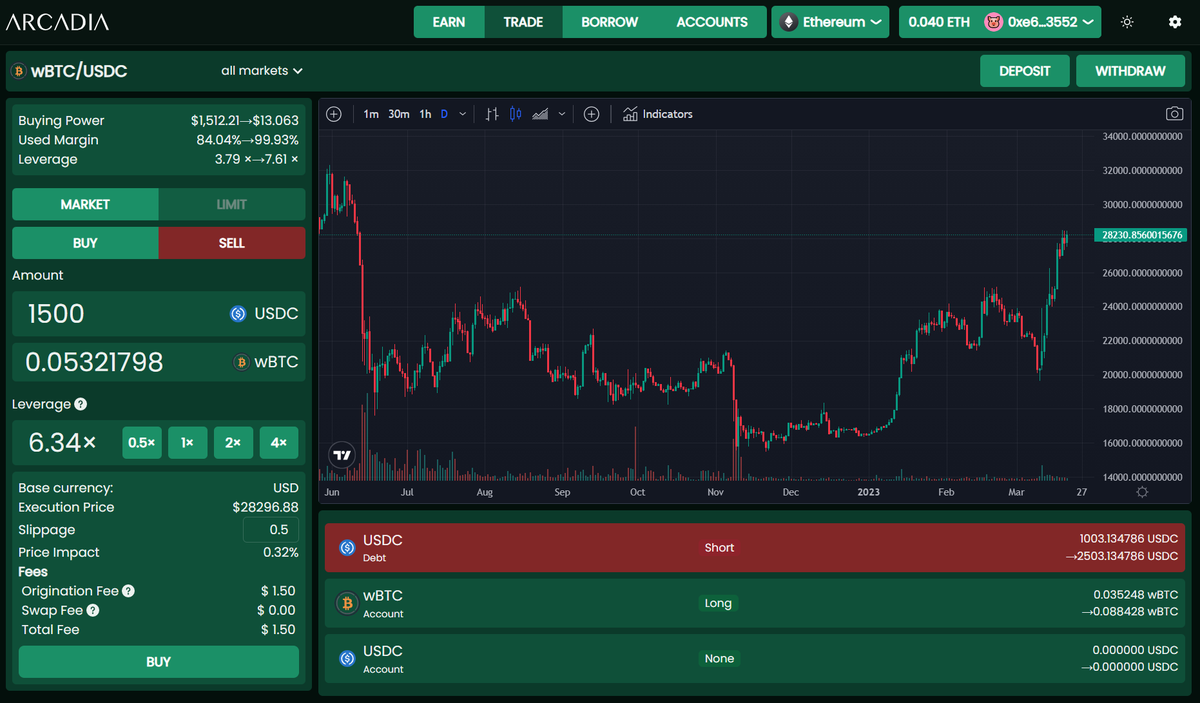The height and width of the screenshot is (703, 1200).
Task: Edit the Slippage 0.5 field
Action: click(x=271, y=530)
